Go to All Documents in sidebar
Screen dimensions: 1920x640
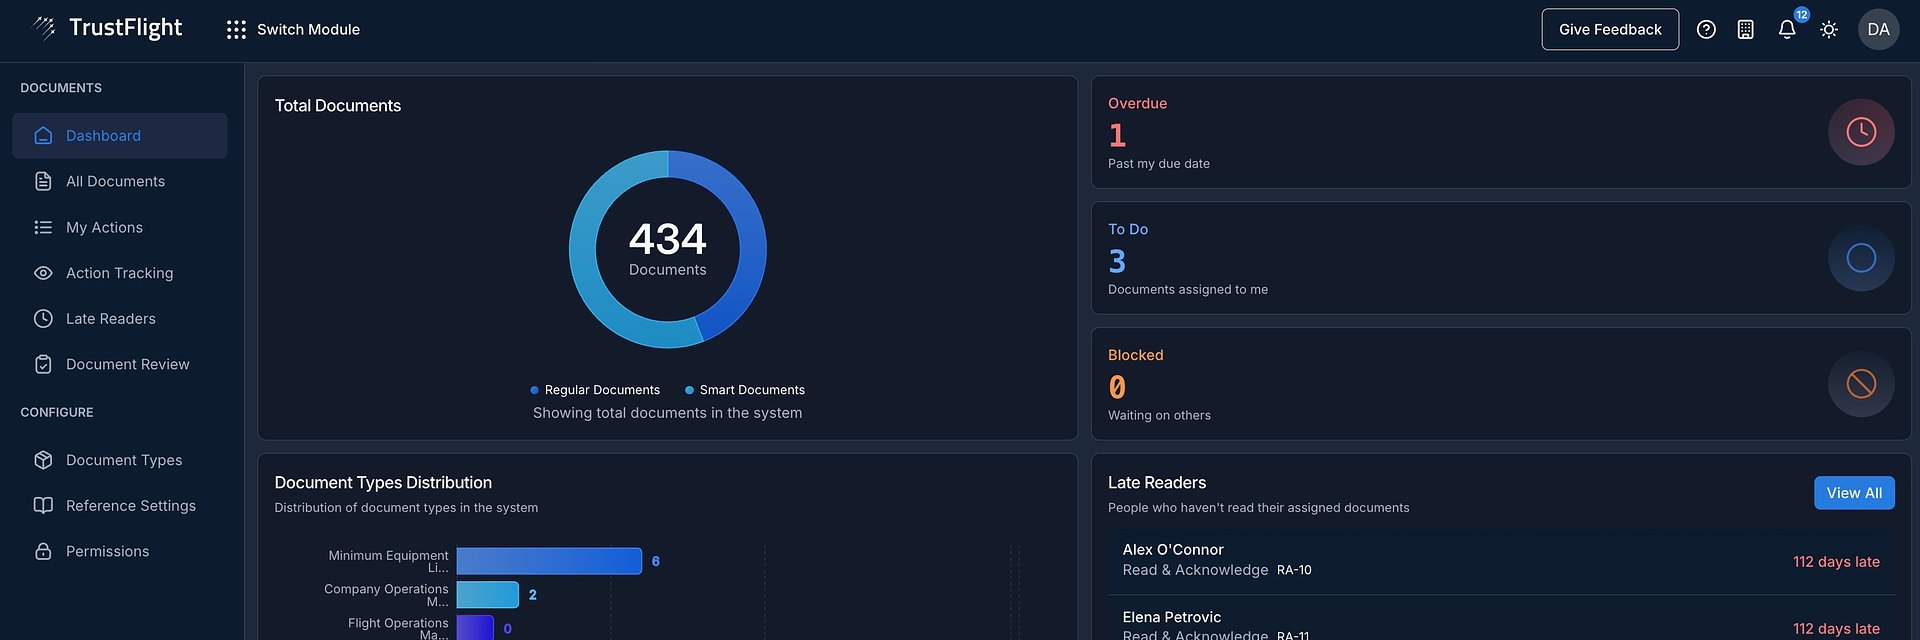pos(115,181)
